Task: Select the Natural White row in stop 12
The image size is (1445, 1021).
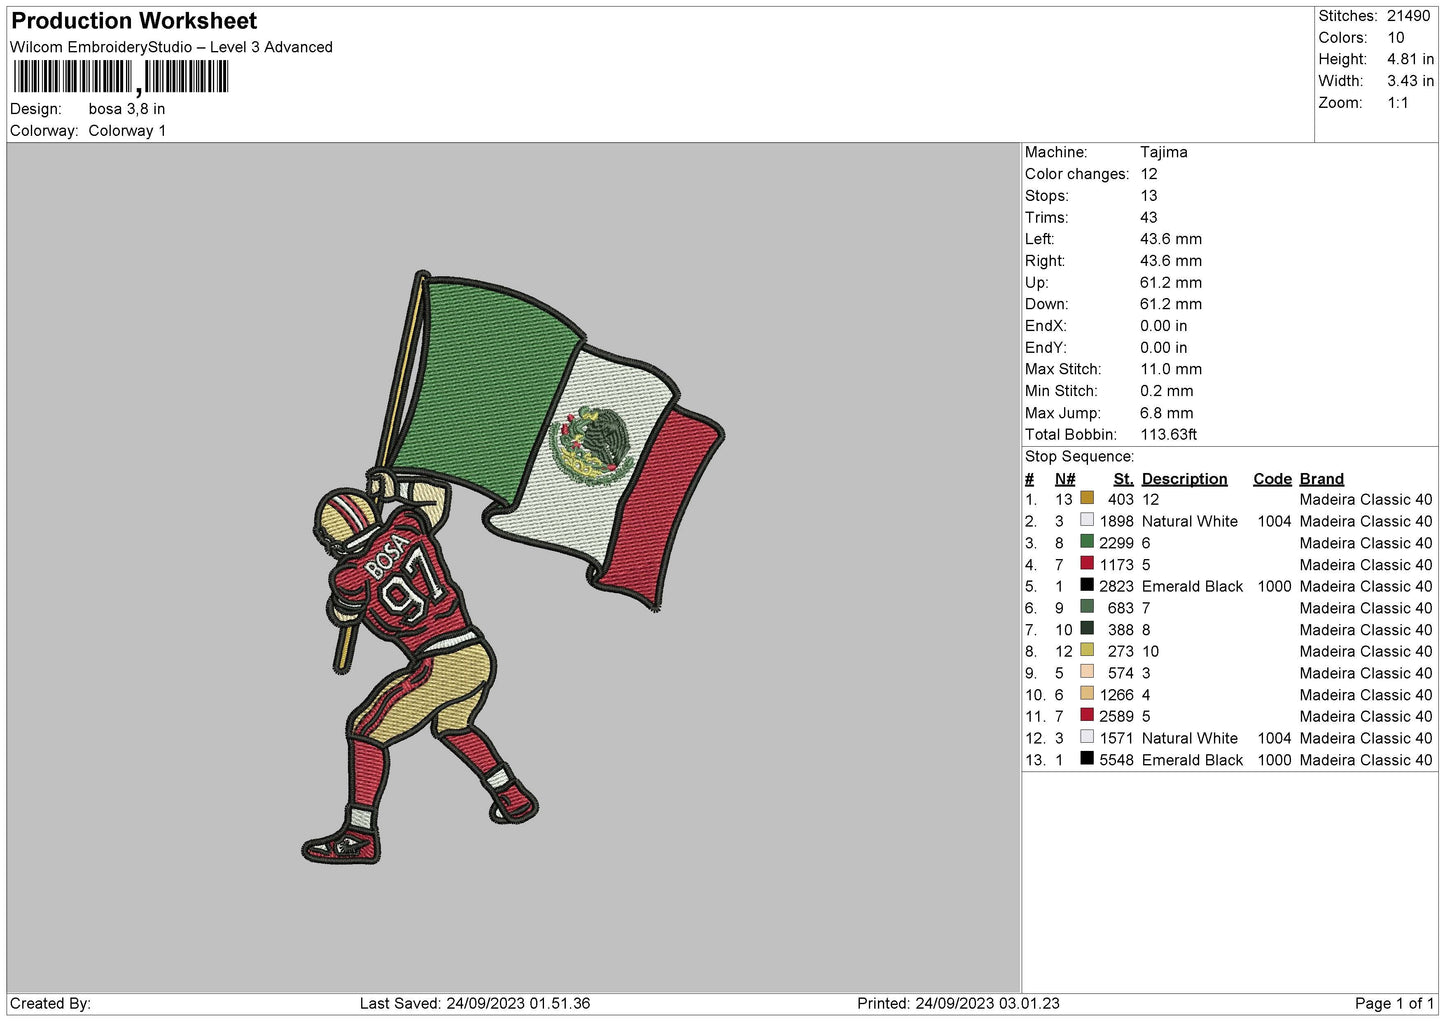Action: click(x=1229, y=738)
